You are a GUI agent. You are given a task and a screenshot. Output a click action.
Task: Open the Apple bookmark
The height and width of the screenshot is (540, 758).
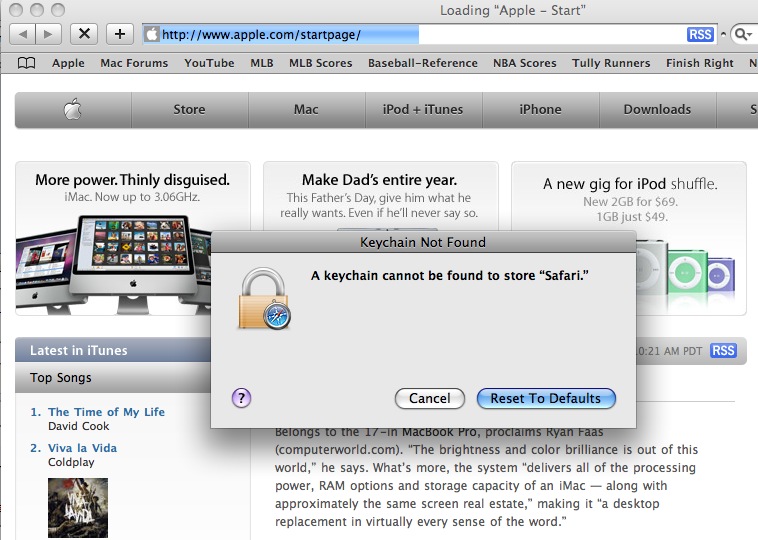pos(68,63)
